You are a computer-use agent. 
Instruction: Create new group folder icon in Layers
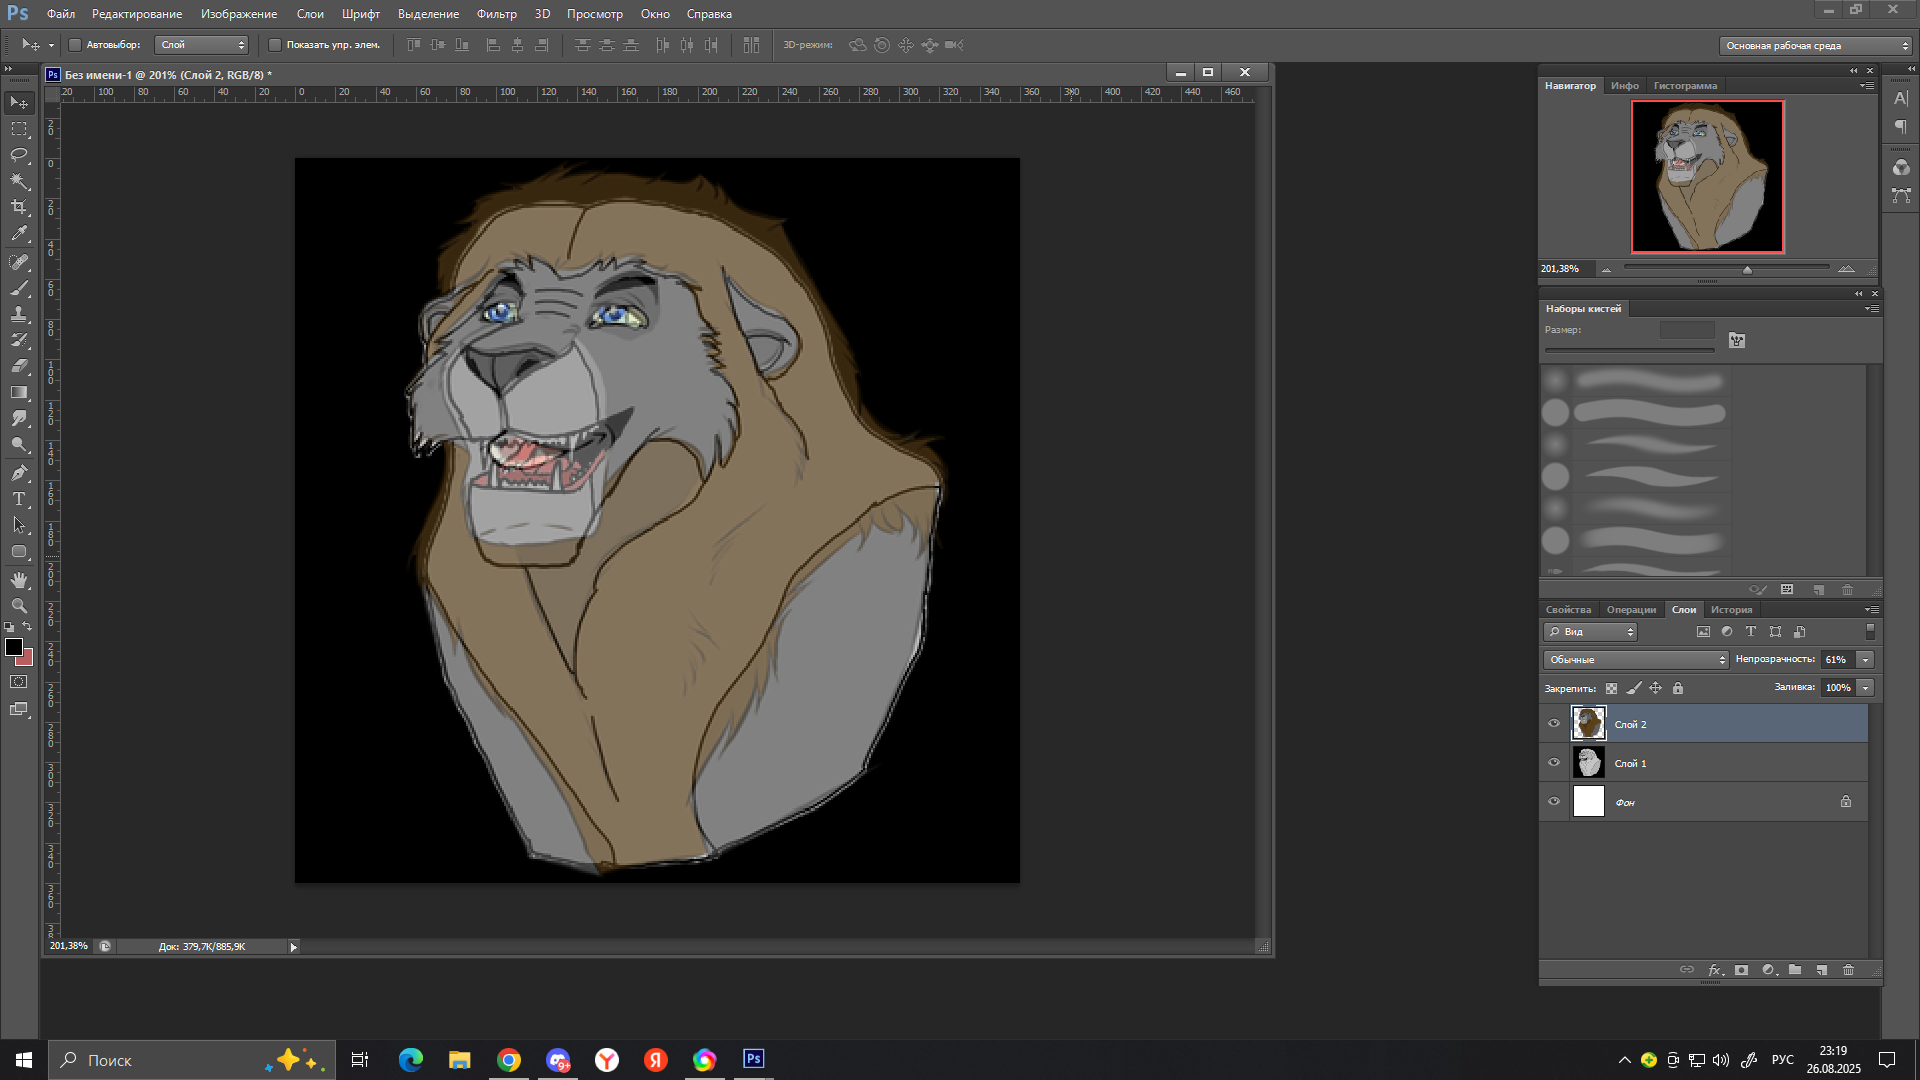pos(1795,970)
